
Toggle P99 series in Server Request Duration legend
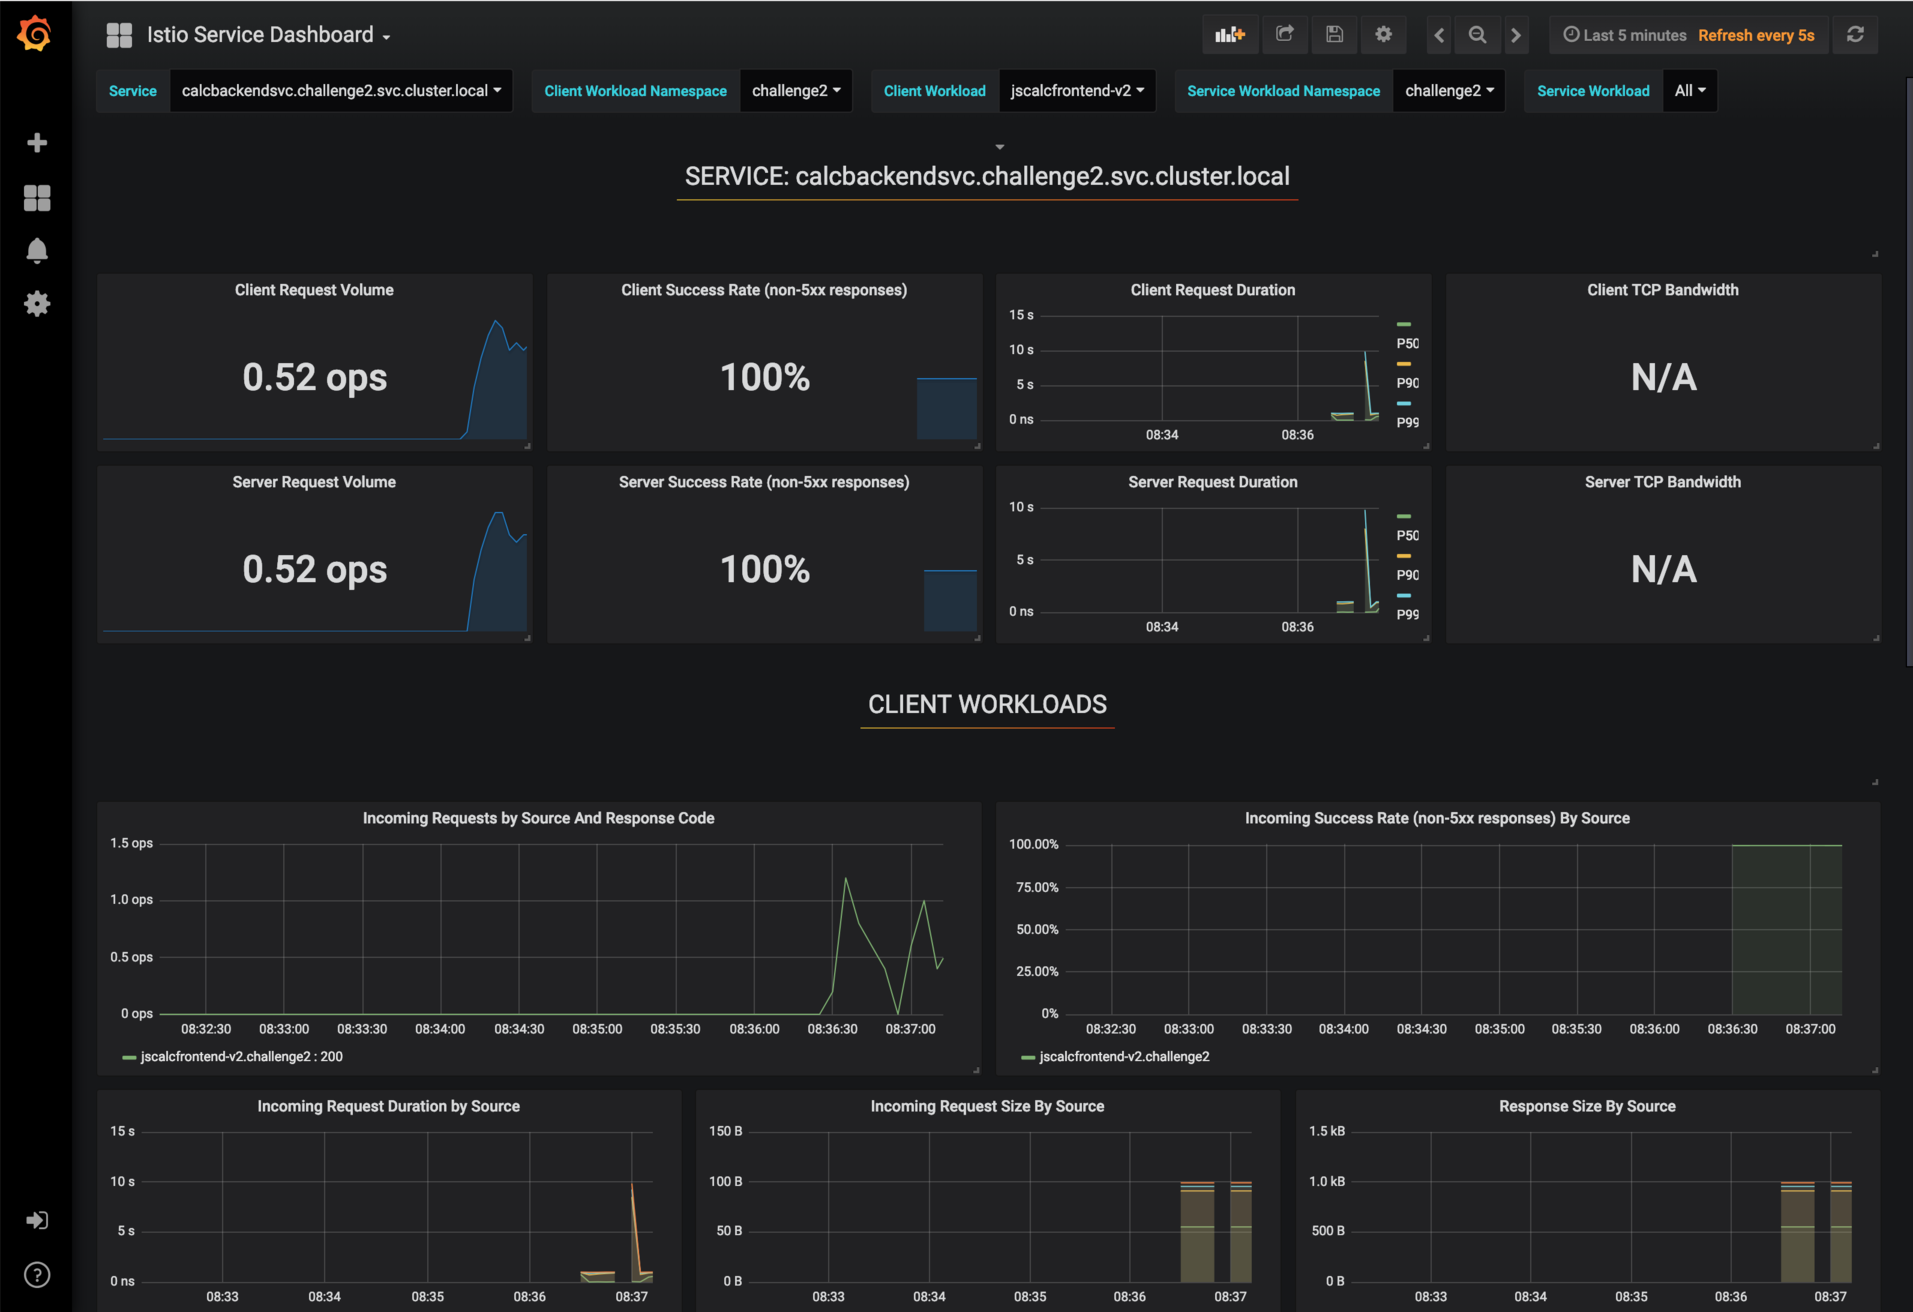(x=1407, y=615)
